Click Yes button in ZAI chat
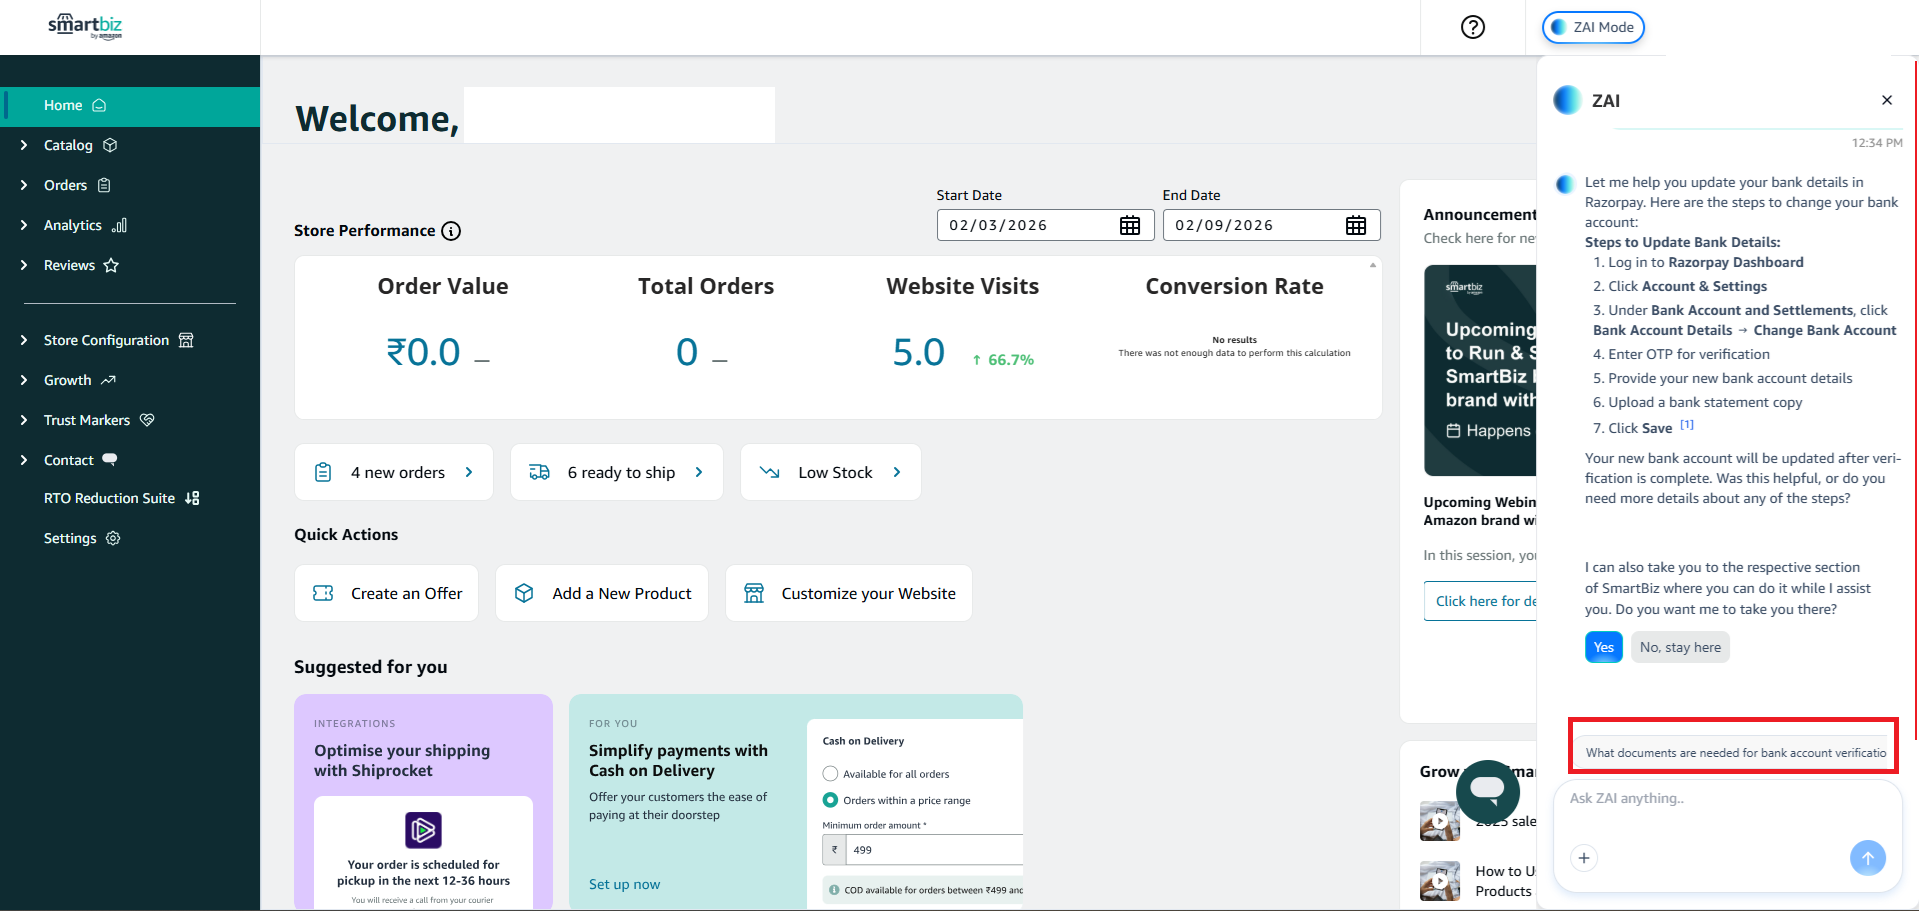This screenshot has height=911, width=1919. tap(1603, 647)
